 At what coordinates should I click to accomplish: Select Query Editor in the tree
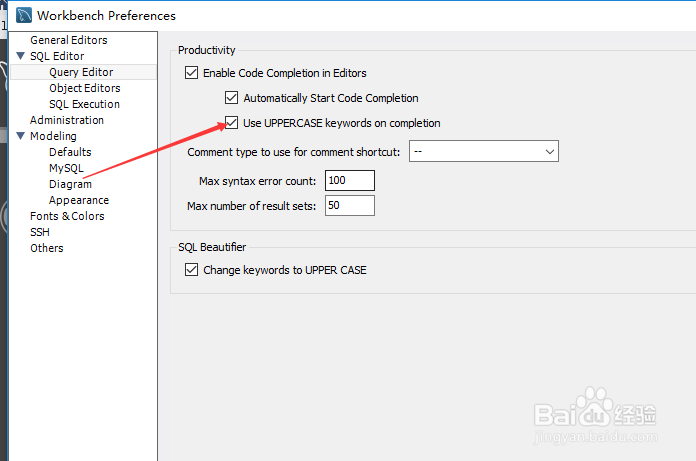coord(81,72)
